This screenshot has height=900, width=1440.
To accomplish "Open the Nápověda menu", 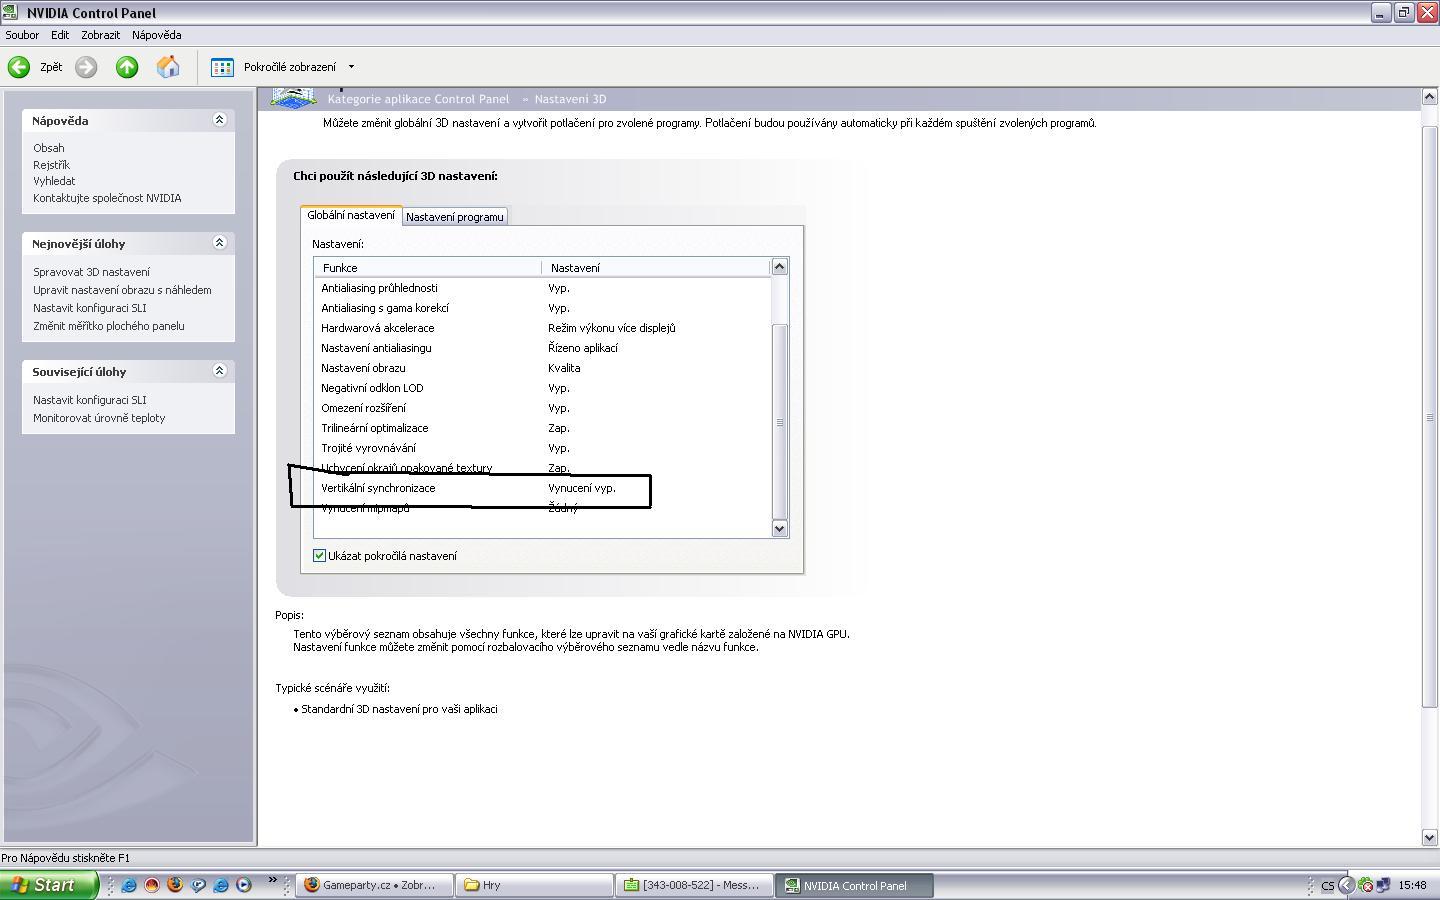I will 157,35.
